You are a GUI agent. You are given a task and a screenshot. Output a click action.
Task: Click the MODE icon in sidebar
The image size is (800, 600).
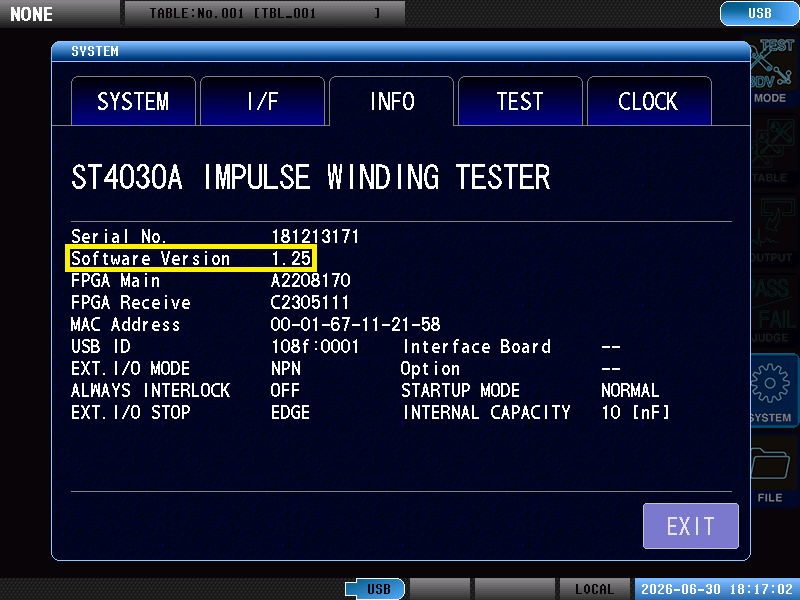[x=771, y=70]
